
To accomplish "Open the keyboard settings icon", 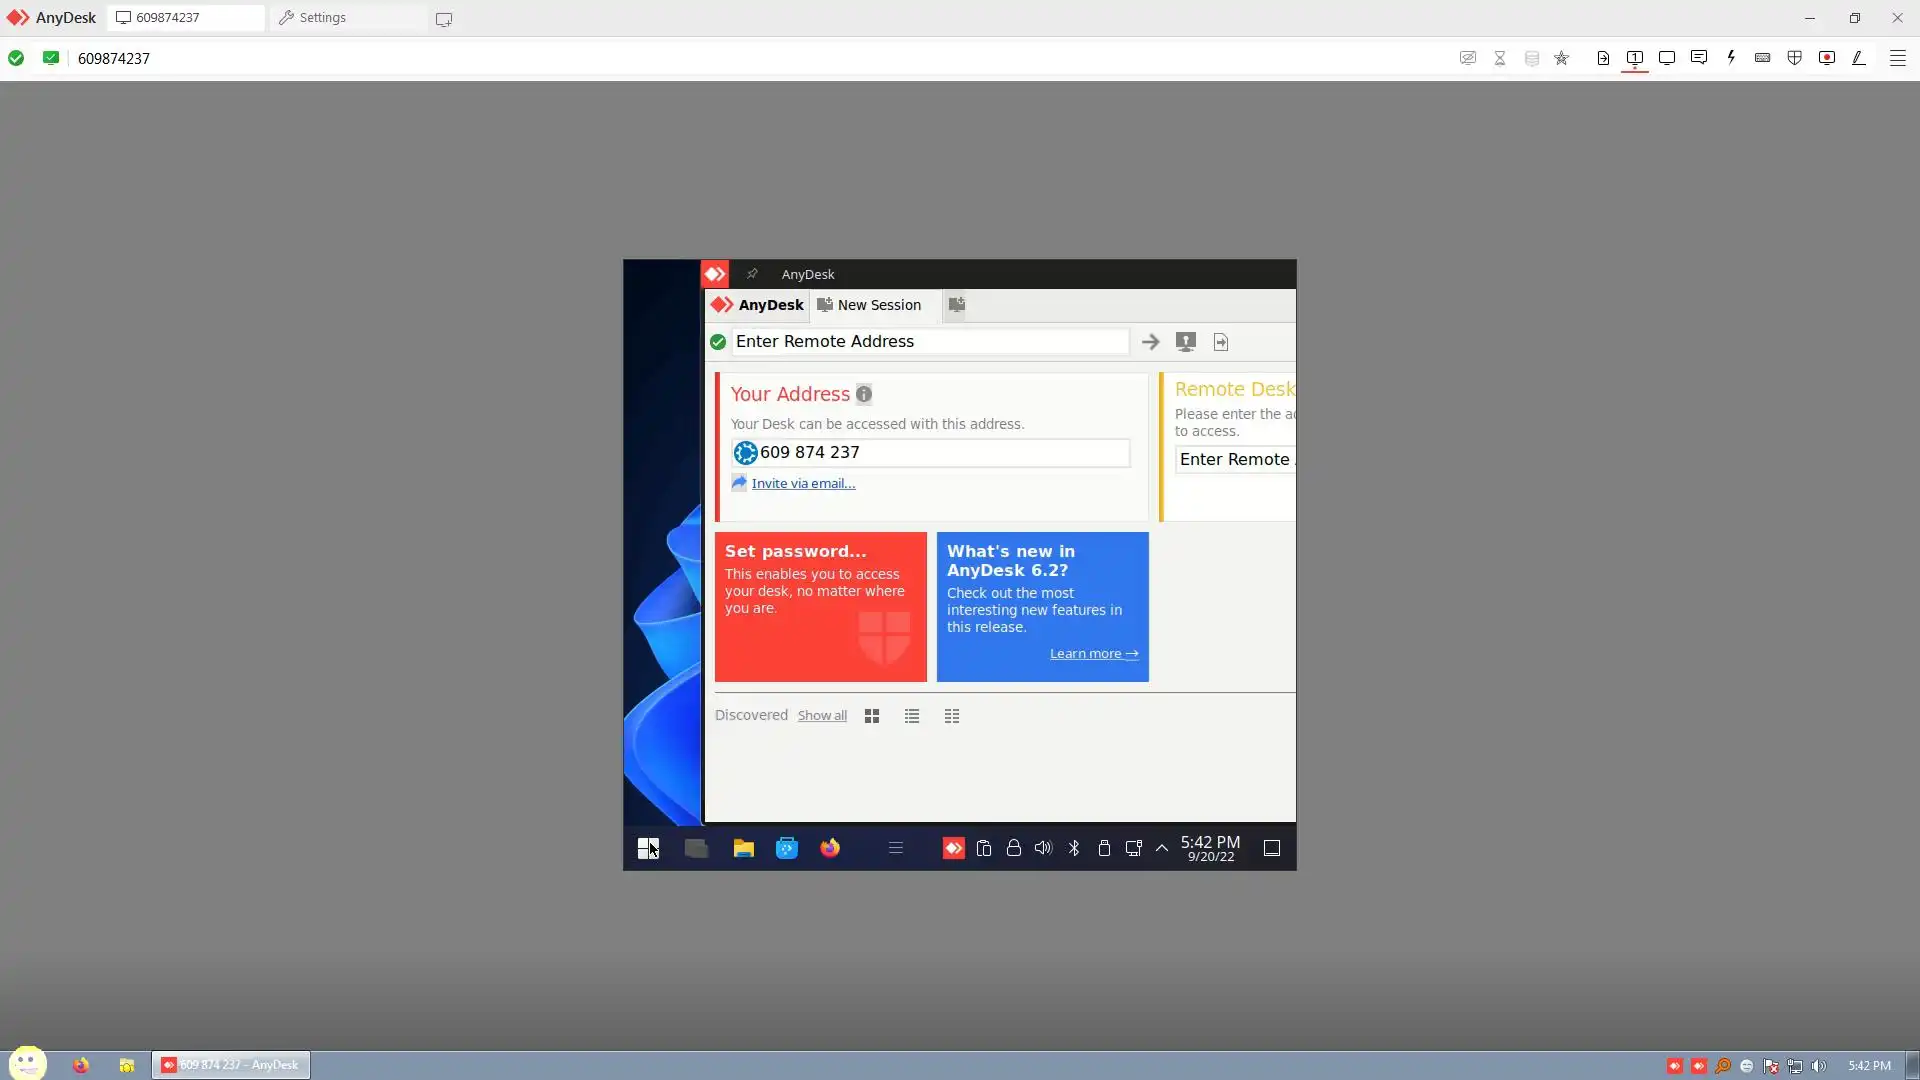I will click(x=1763, y=58).
